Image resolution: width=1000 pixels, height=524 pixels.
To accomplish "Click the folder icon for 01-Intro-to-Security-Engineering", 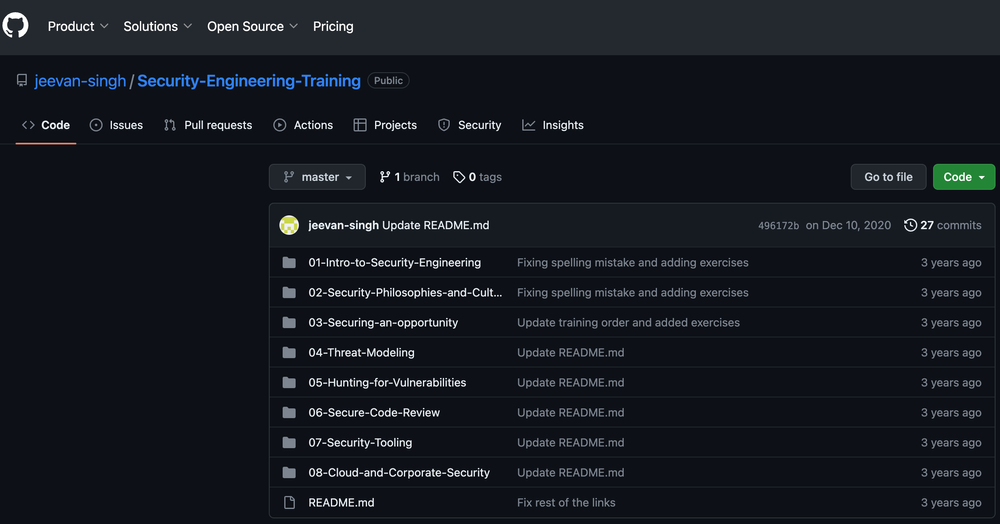I will [289, 263].
